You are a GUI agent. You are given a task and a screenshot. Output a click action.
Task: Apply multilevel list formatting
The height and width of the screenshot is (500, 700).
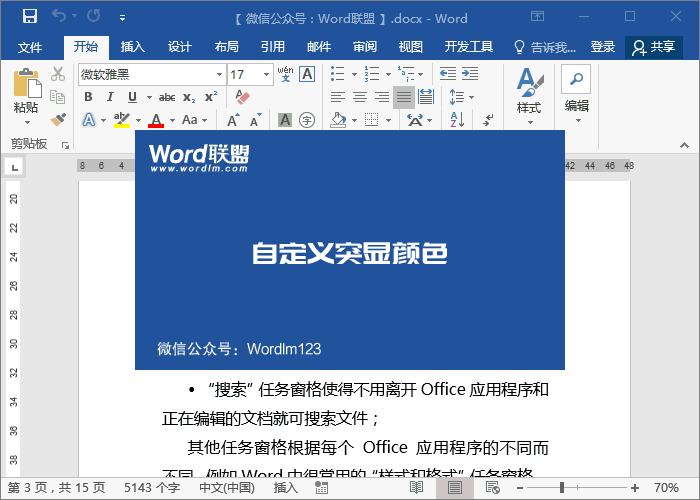tap(406, 74)
